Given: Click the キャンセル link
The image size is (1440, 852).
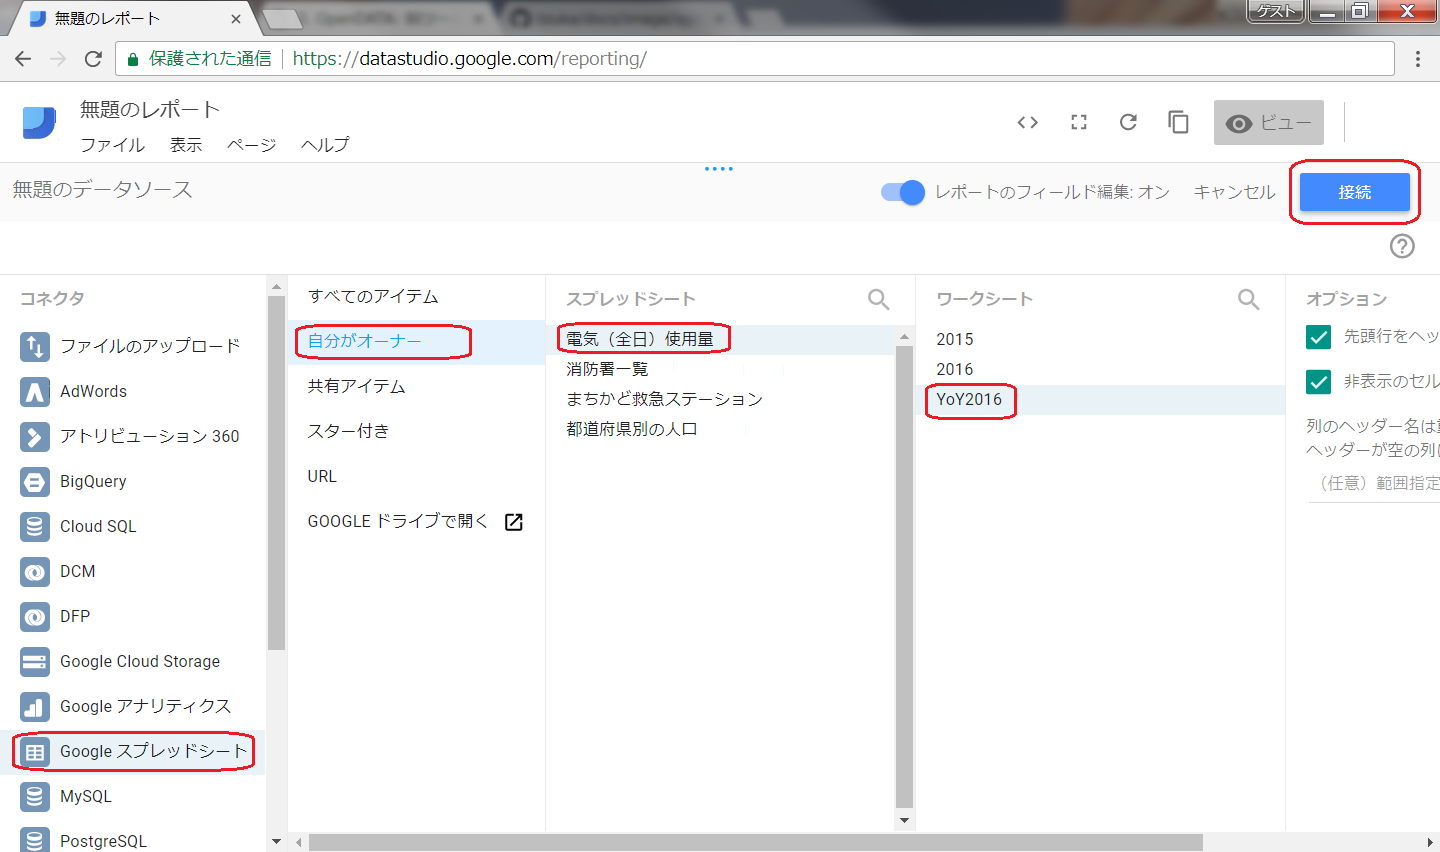Looking at the screenshot, I should (x=1234, y=192).
